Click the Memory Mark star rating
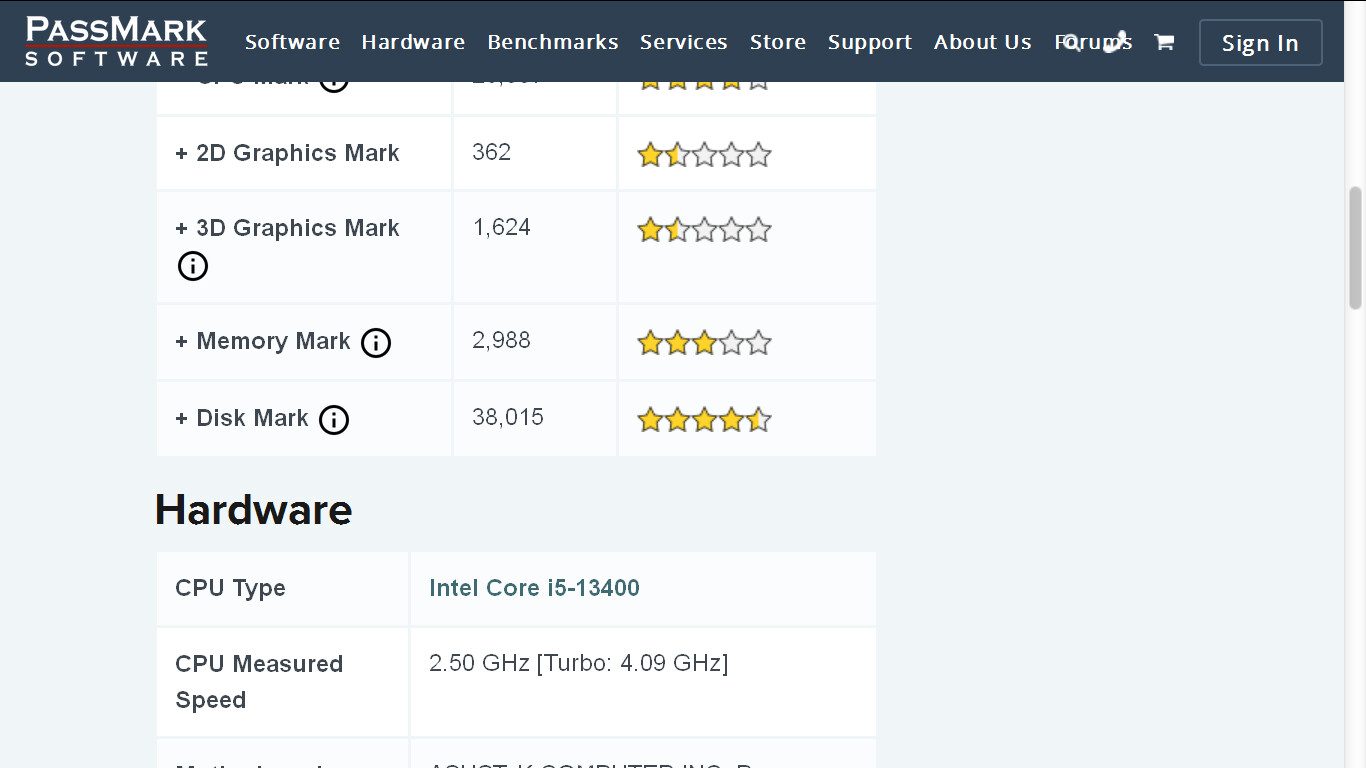 point(704,344)
